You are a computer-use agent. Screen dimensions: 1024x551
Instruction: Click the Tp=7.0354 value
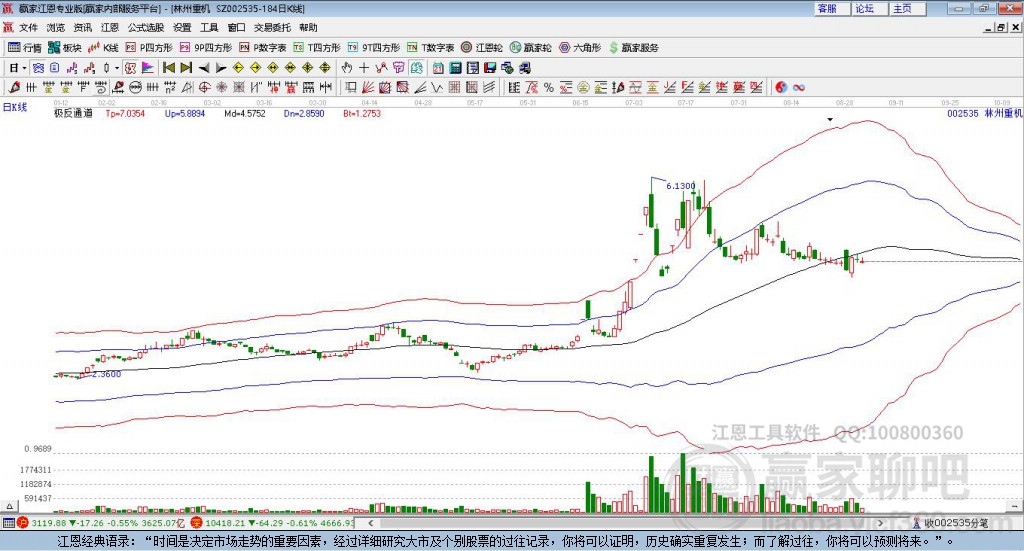pyautogui.click(x=125, y=114)
